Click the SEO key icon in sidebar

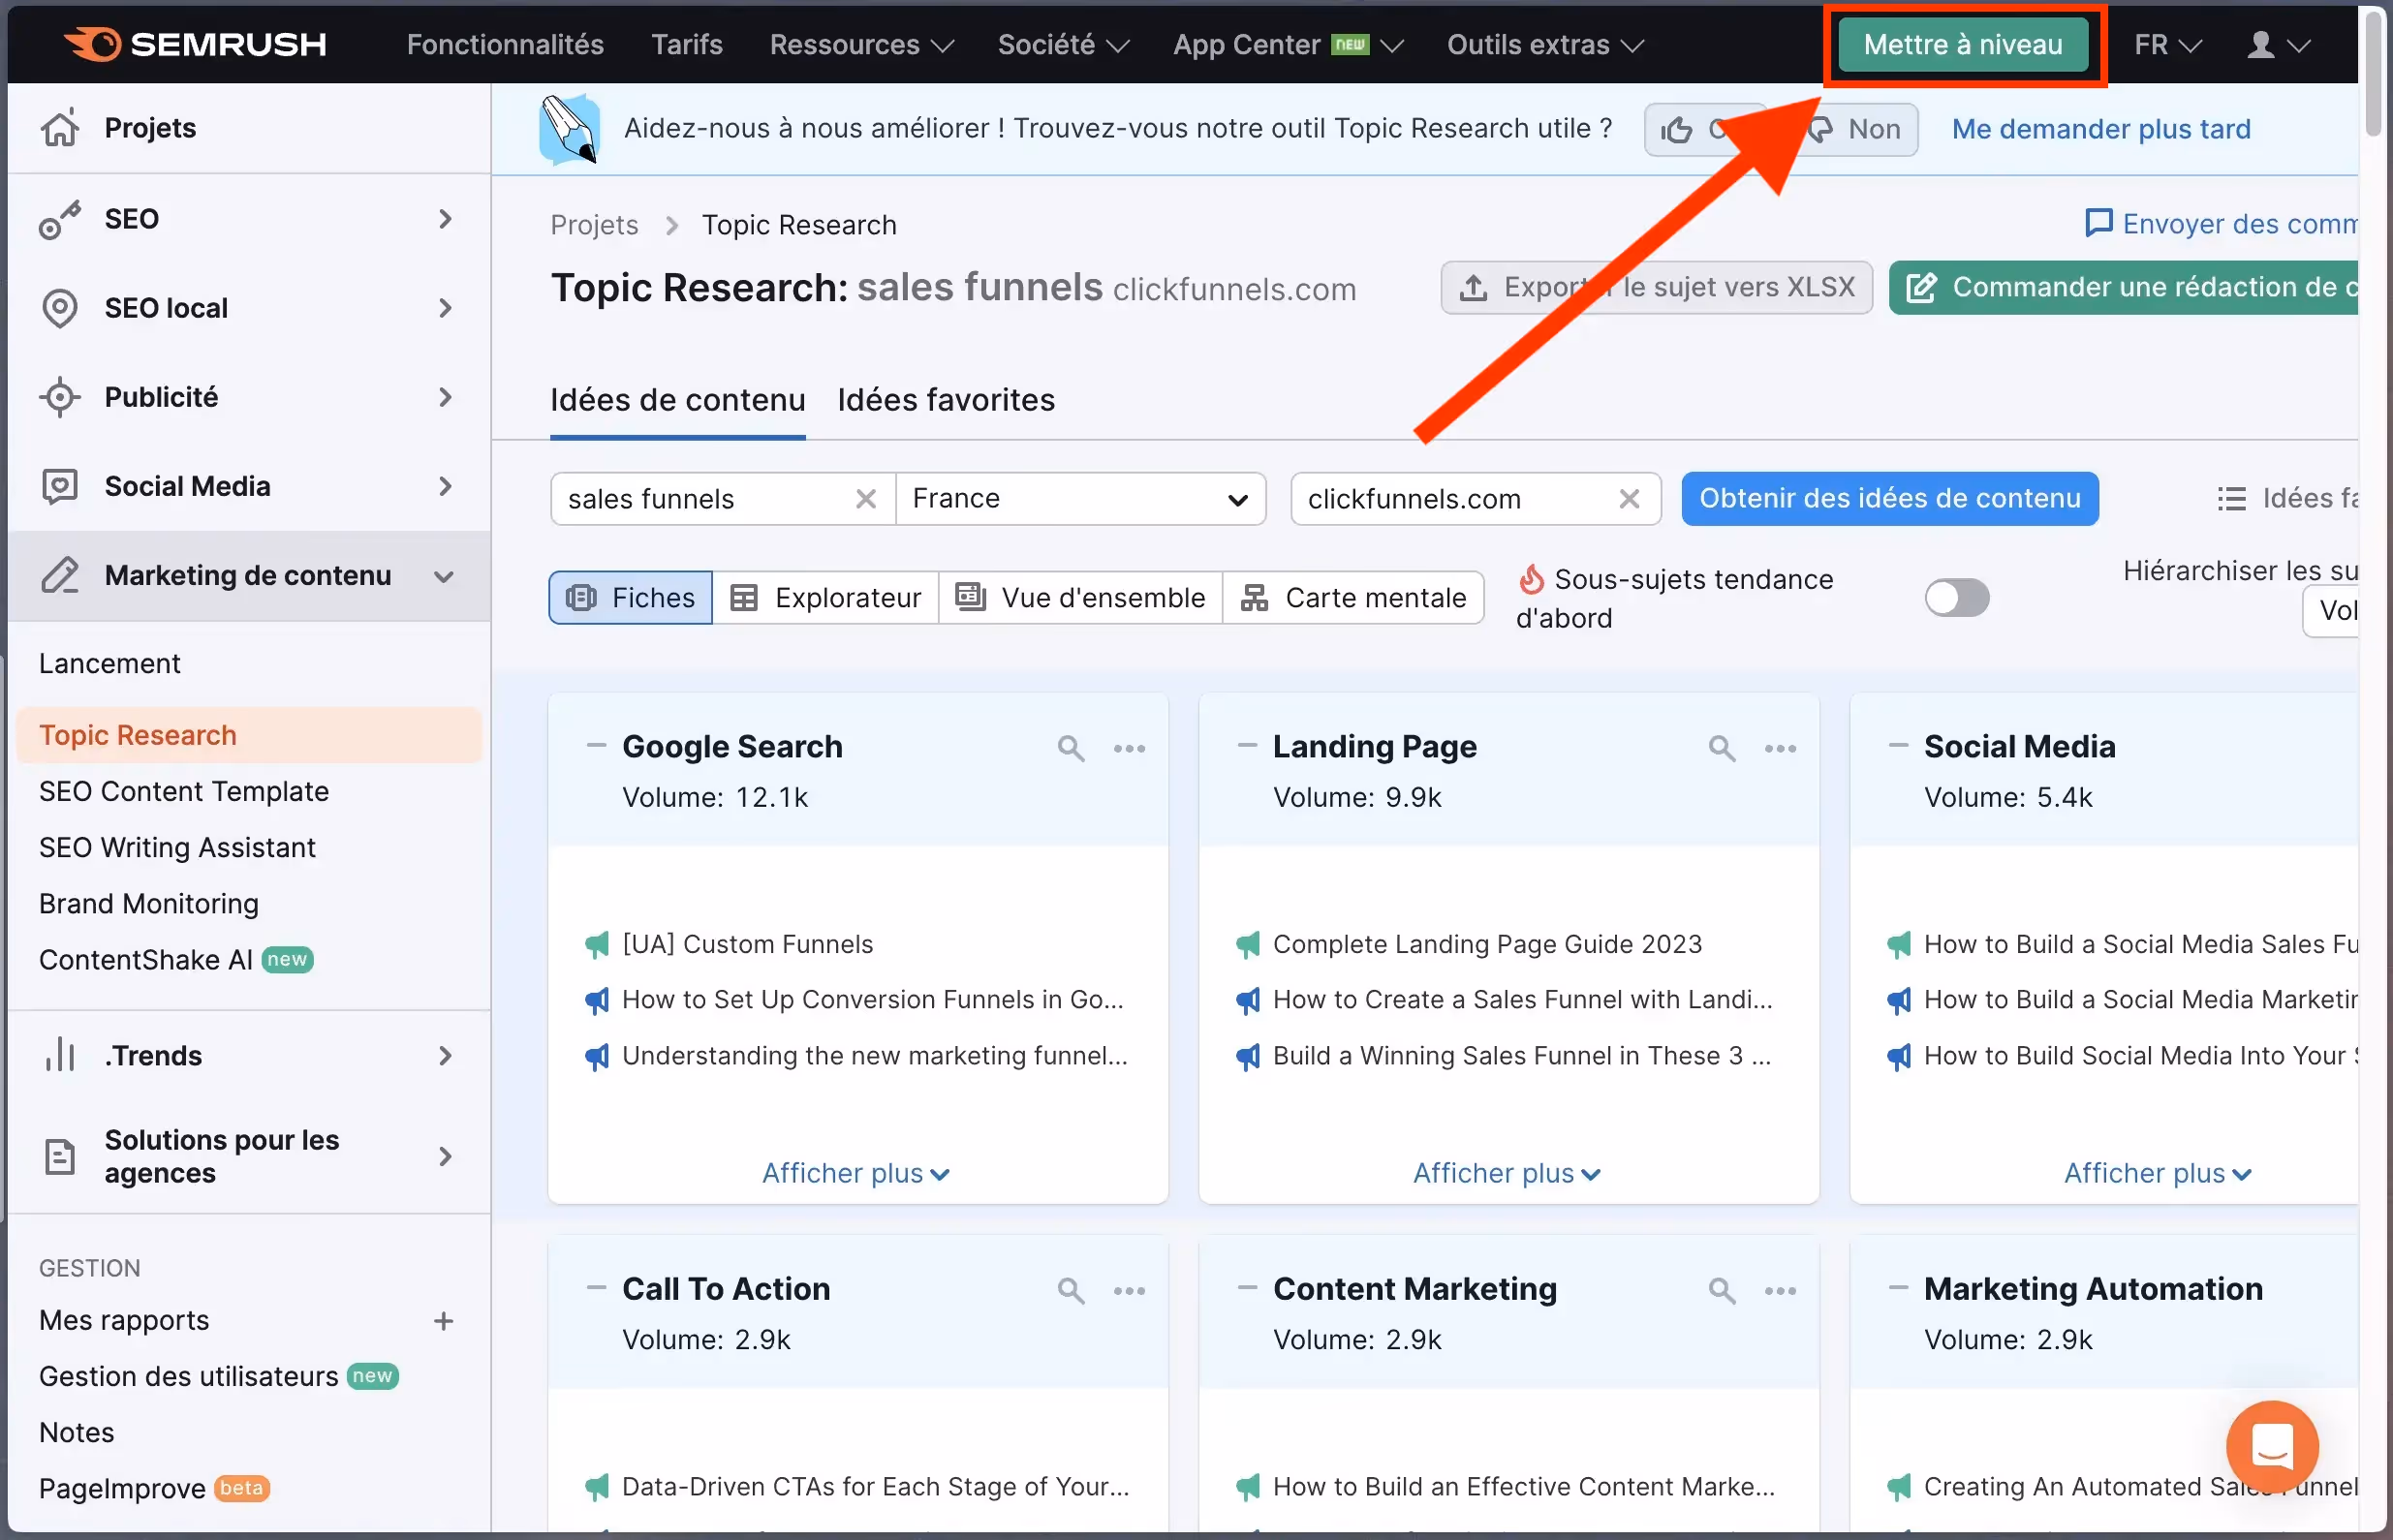59,219
